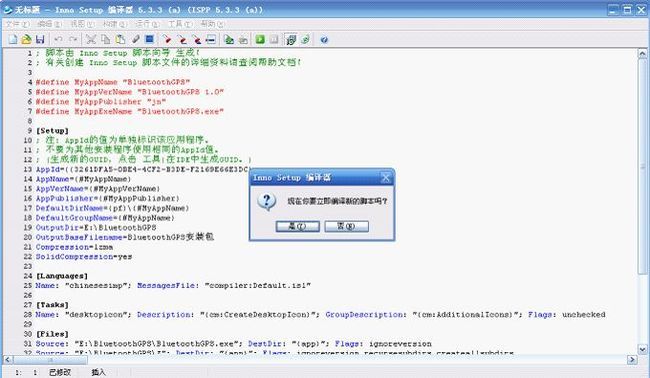Click the line '#define MyAppVerName' on line 5
Image resolution: width=650 pixels, height=378 pixels.
[129, 92]
